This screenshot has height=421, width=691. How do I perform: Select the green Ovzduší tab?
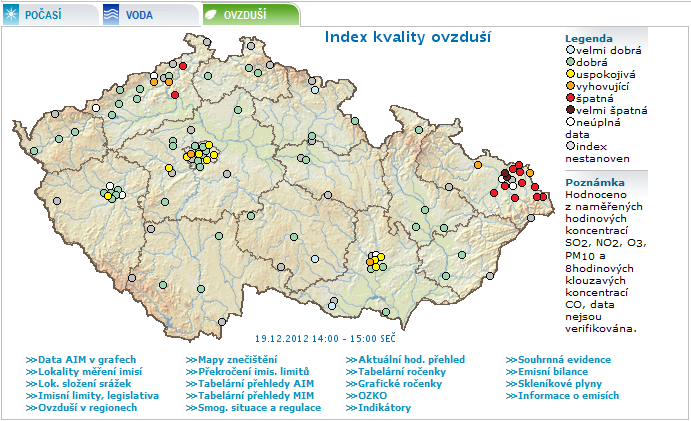[x=250, y=15]
